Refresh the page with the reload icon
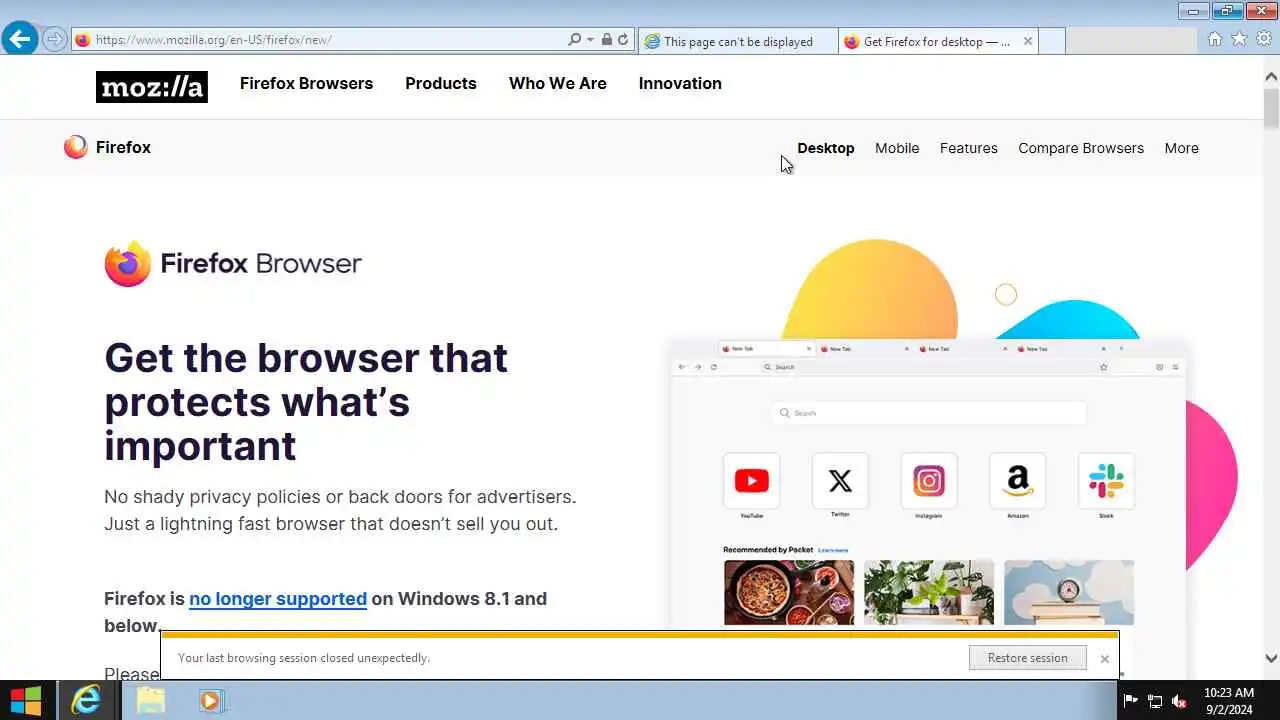Screen dimensions: 1280x720 coord(623,40)
